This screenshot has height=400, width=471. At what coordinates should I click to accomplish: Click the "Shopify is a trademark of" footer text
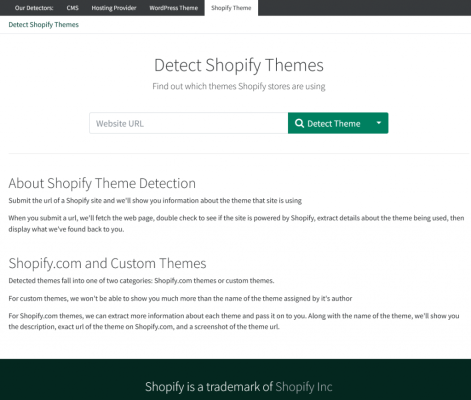(x=209, y=387)
